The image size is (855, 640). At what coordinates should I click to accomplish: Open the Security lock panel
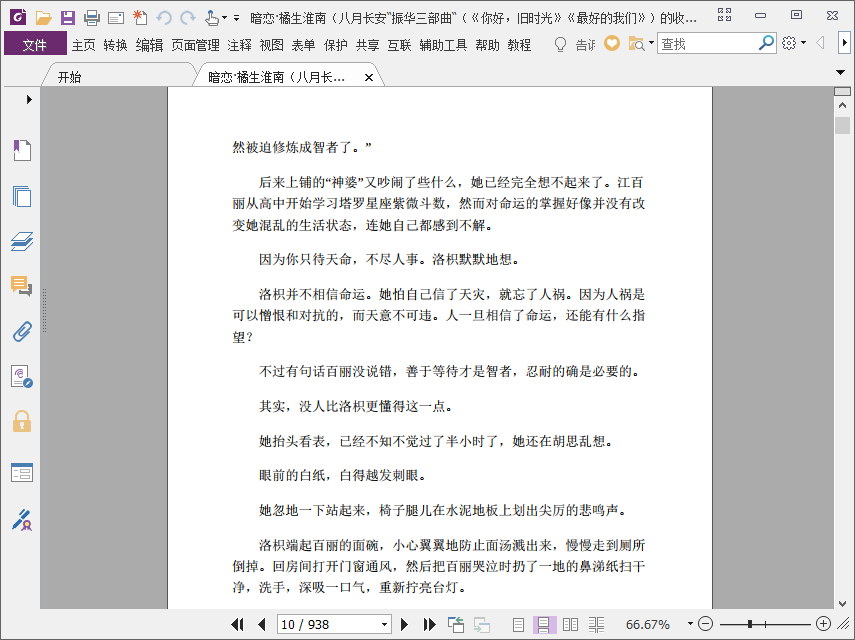click(22, 421)
